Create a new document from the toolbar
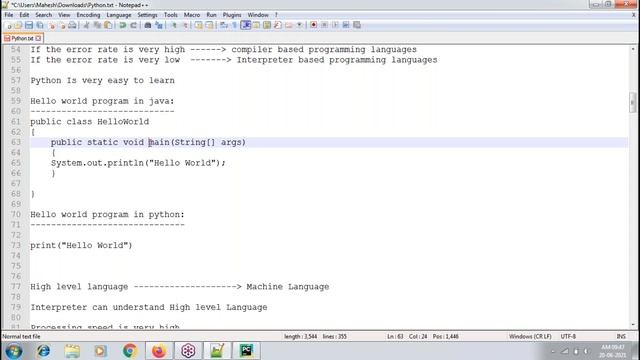The image size is (640, 360). [x=8, y=25]
